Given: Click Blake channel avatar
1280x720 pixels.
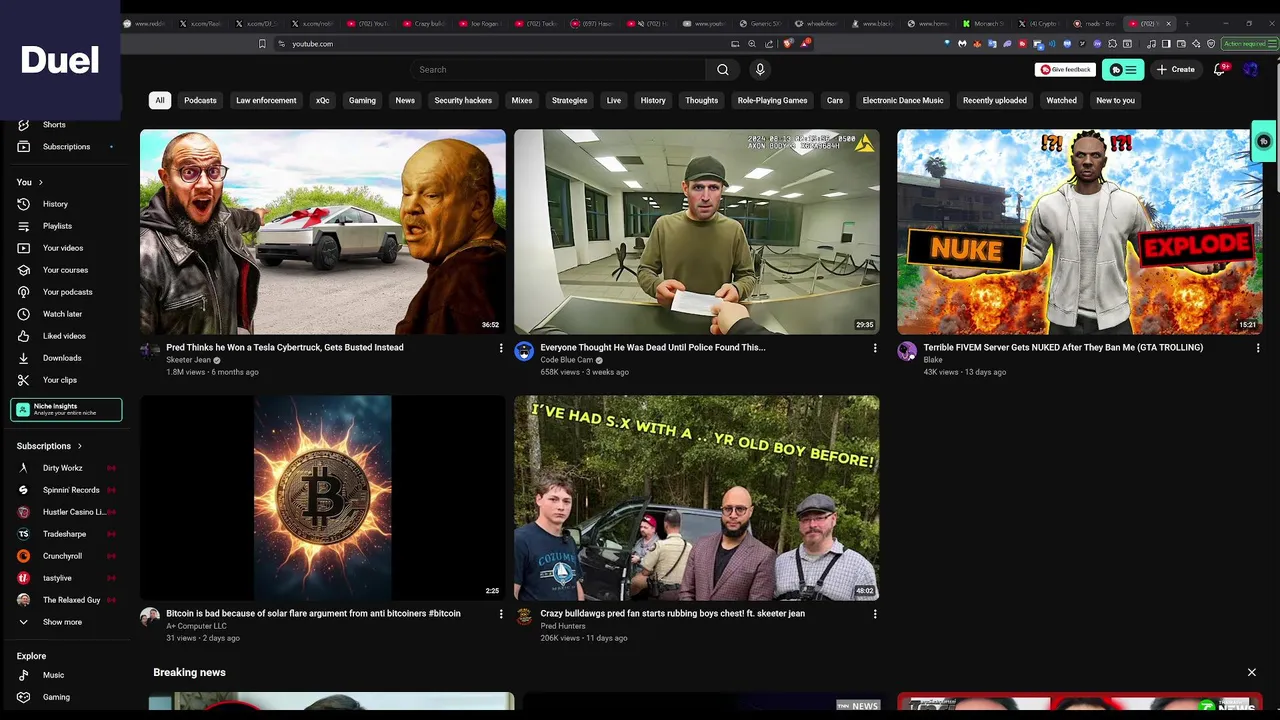Looking at the screenshot, I should tap(907, 351).
